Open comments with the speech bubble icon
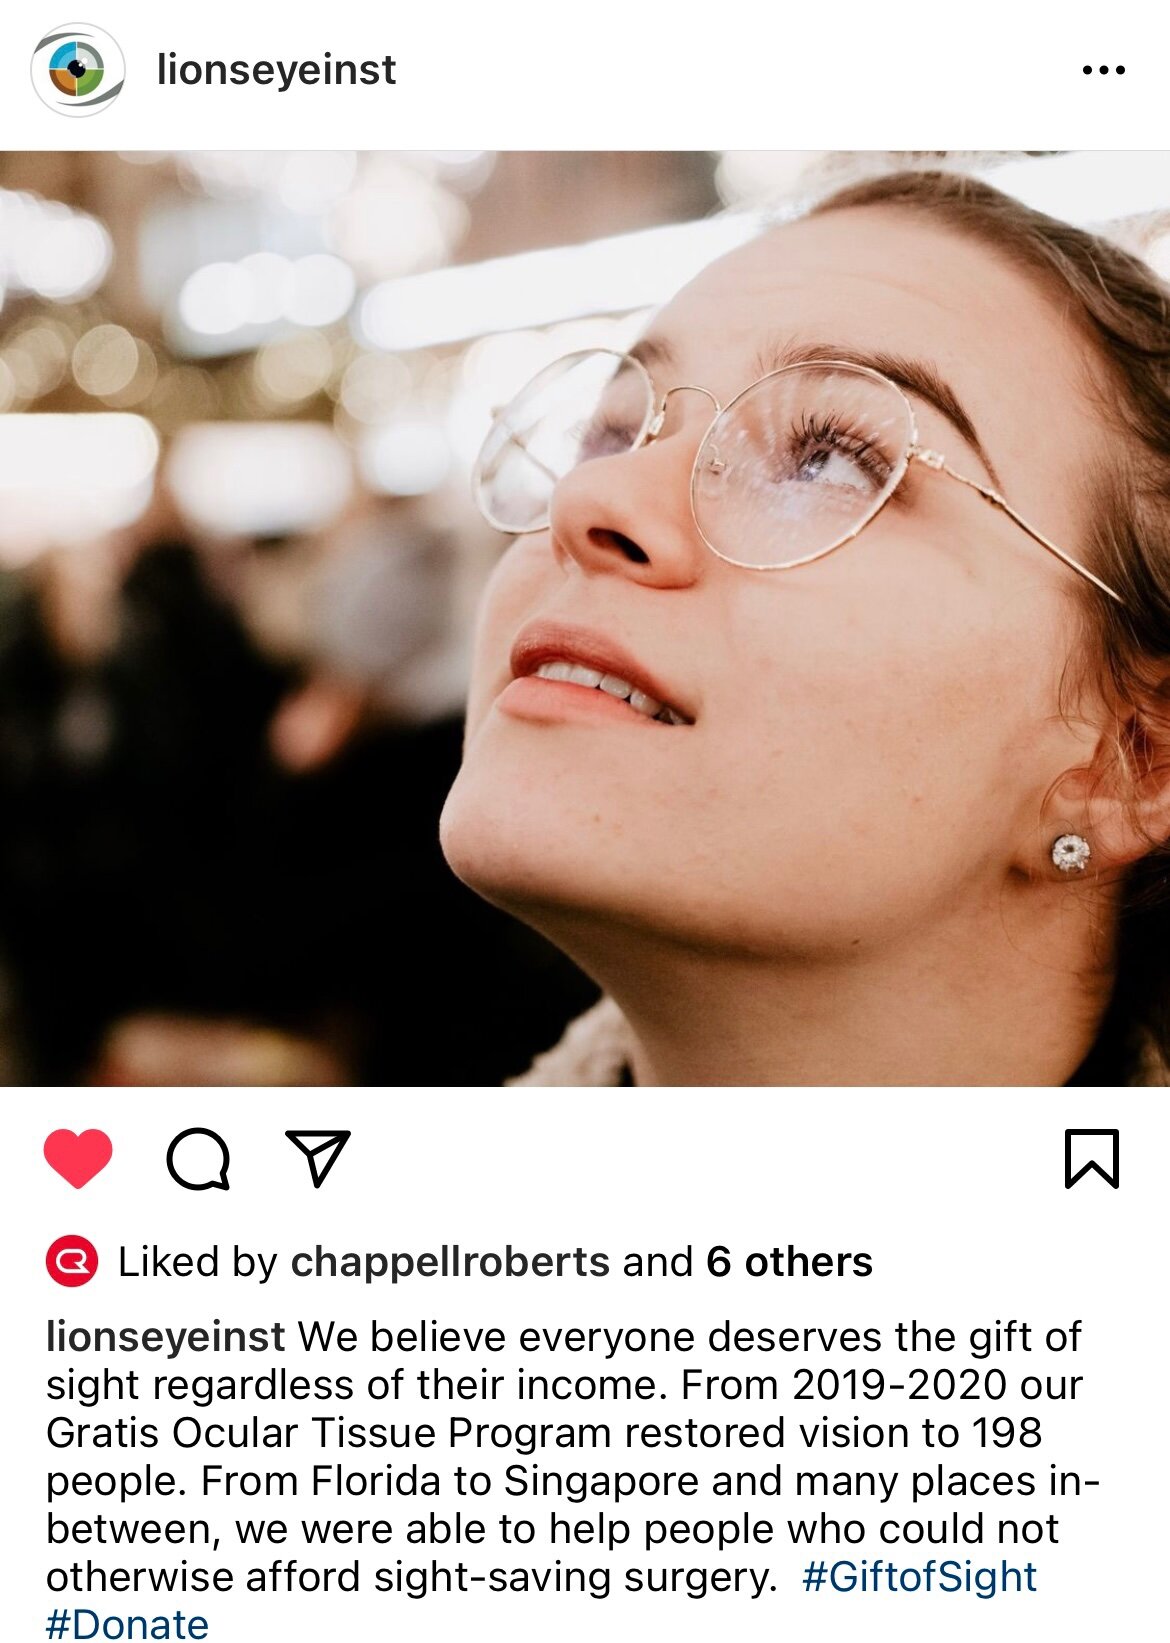The width and height of the screenshot is (1170, 1643). (198, 1159)
